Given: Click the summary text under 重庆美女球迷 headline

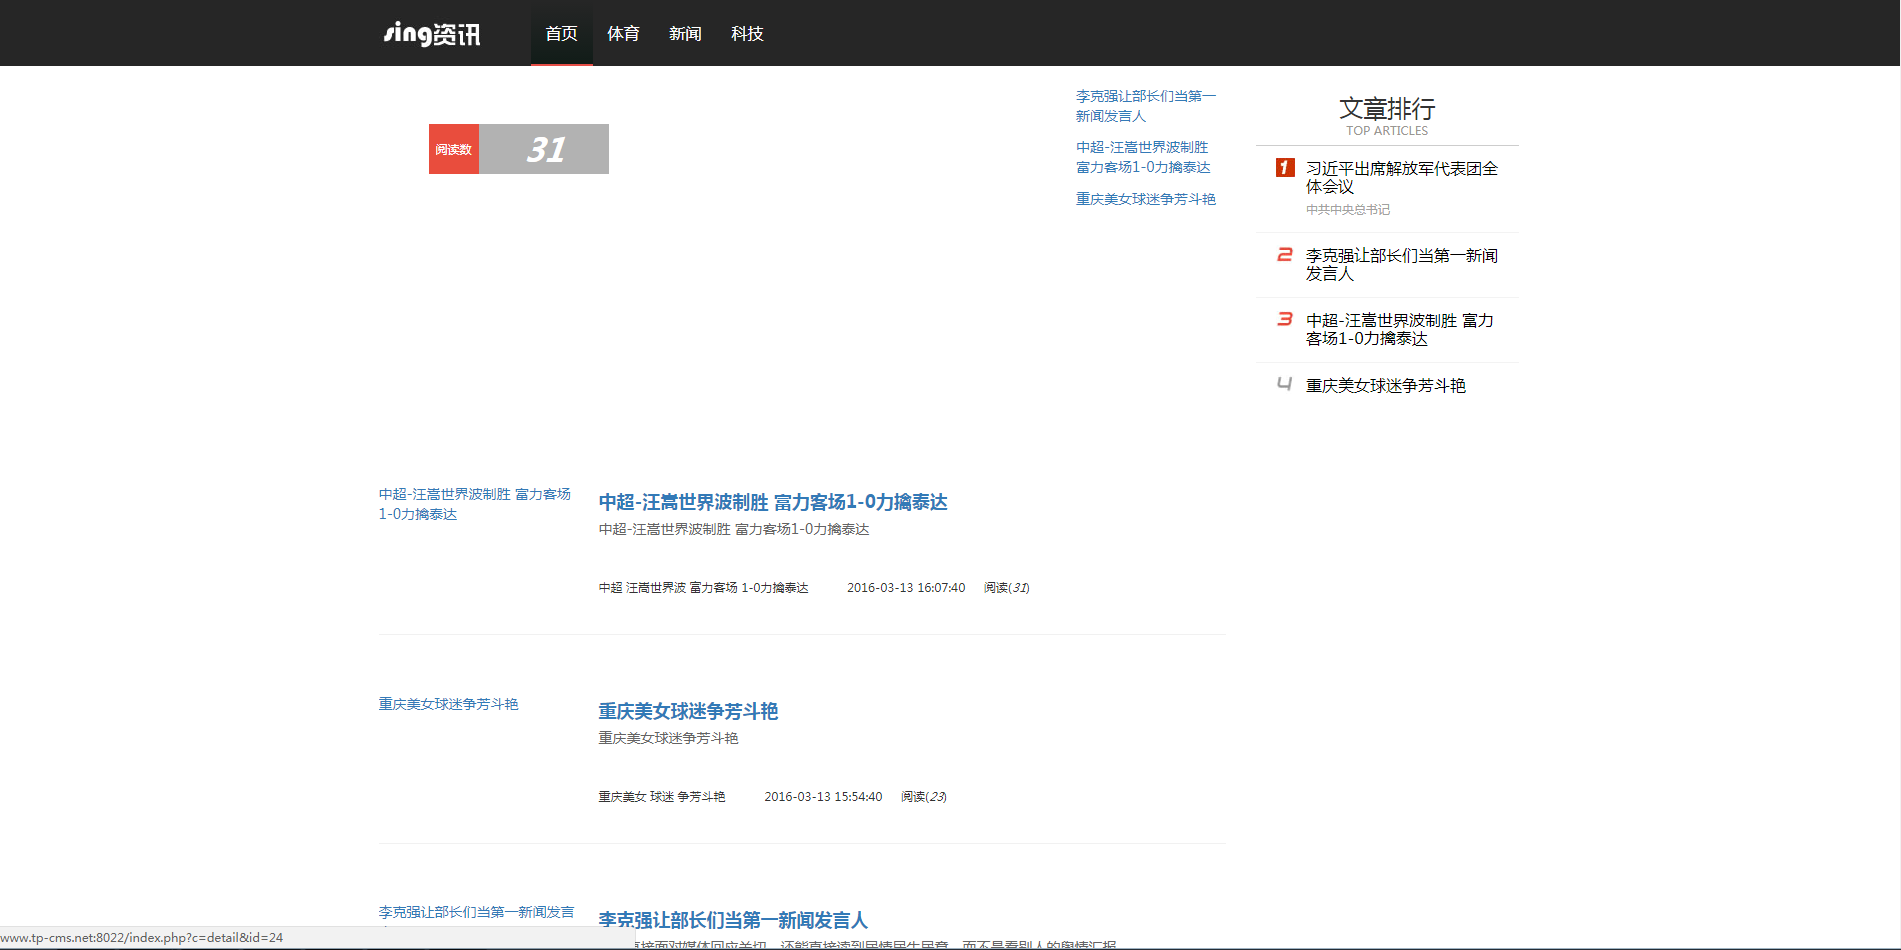Looking at the screenshot, I should [x=669, y=738].
